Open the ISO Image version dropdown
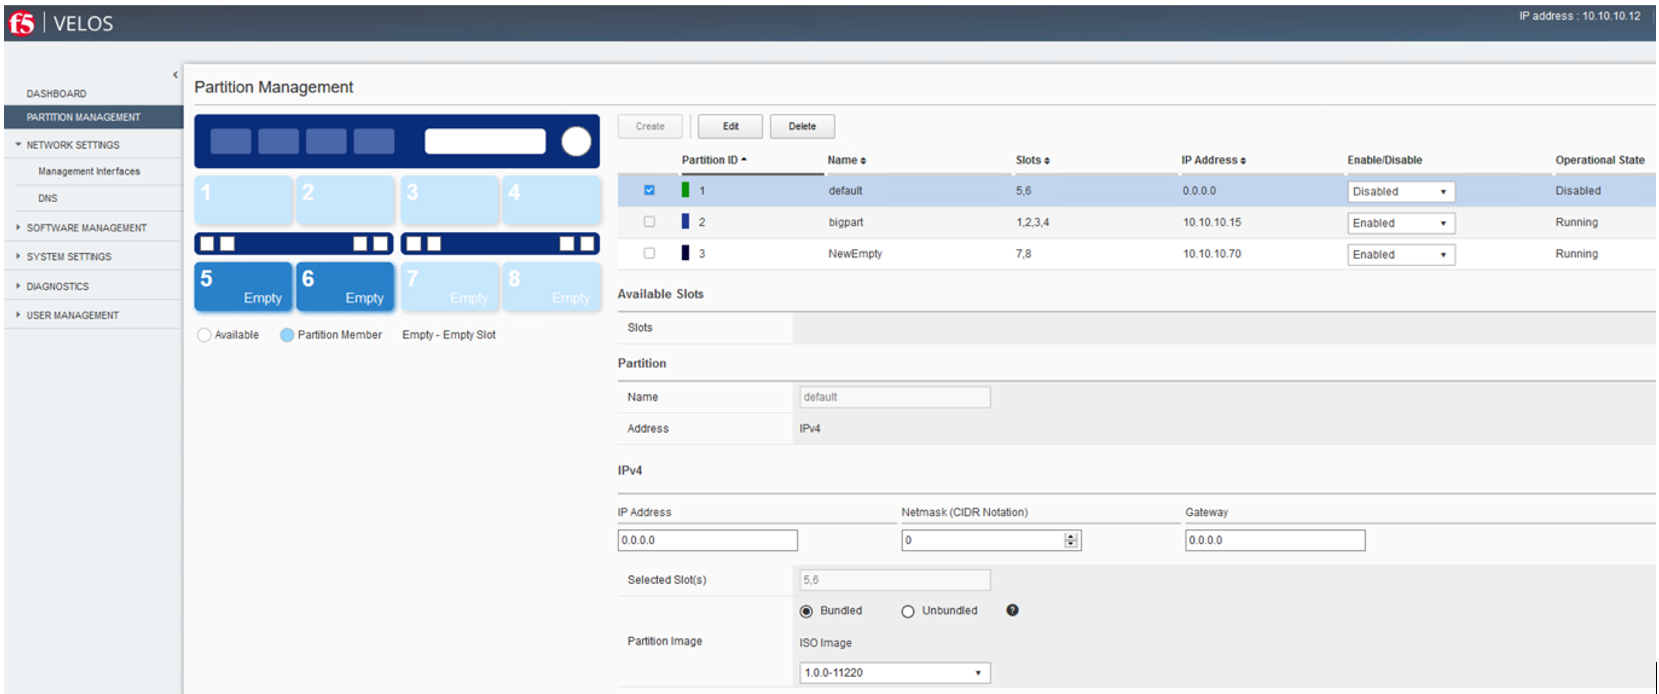The width and height of the screenshot is (1659, 694). [895, 673]
